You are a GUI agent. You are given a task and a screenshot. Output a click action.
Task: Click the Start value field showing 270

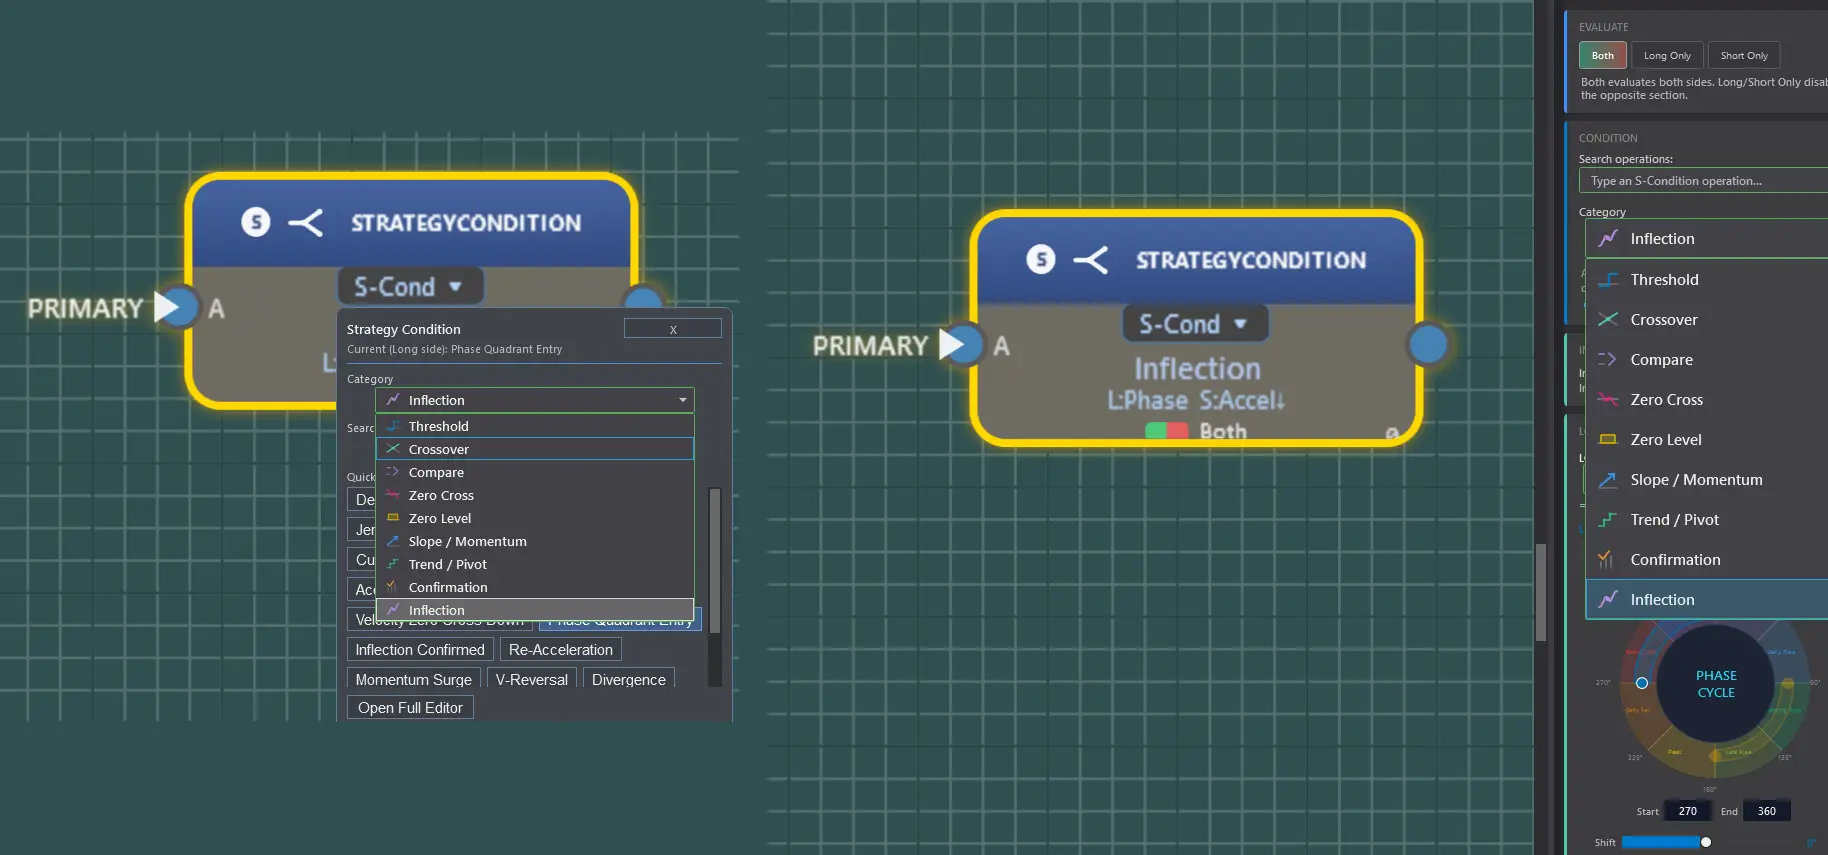coord(1688,811)
